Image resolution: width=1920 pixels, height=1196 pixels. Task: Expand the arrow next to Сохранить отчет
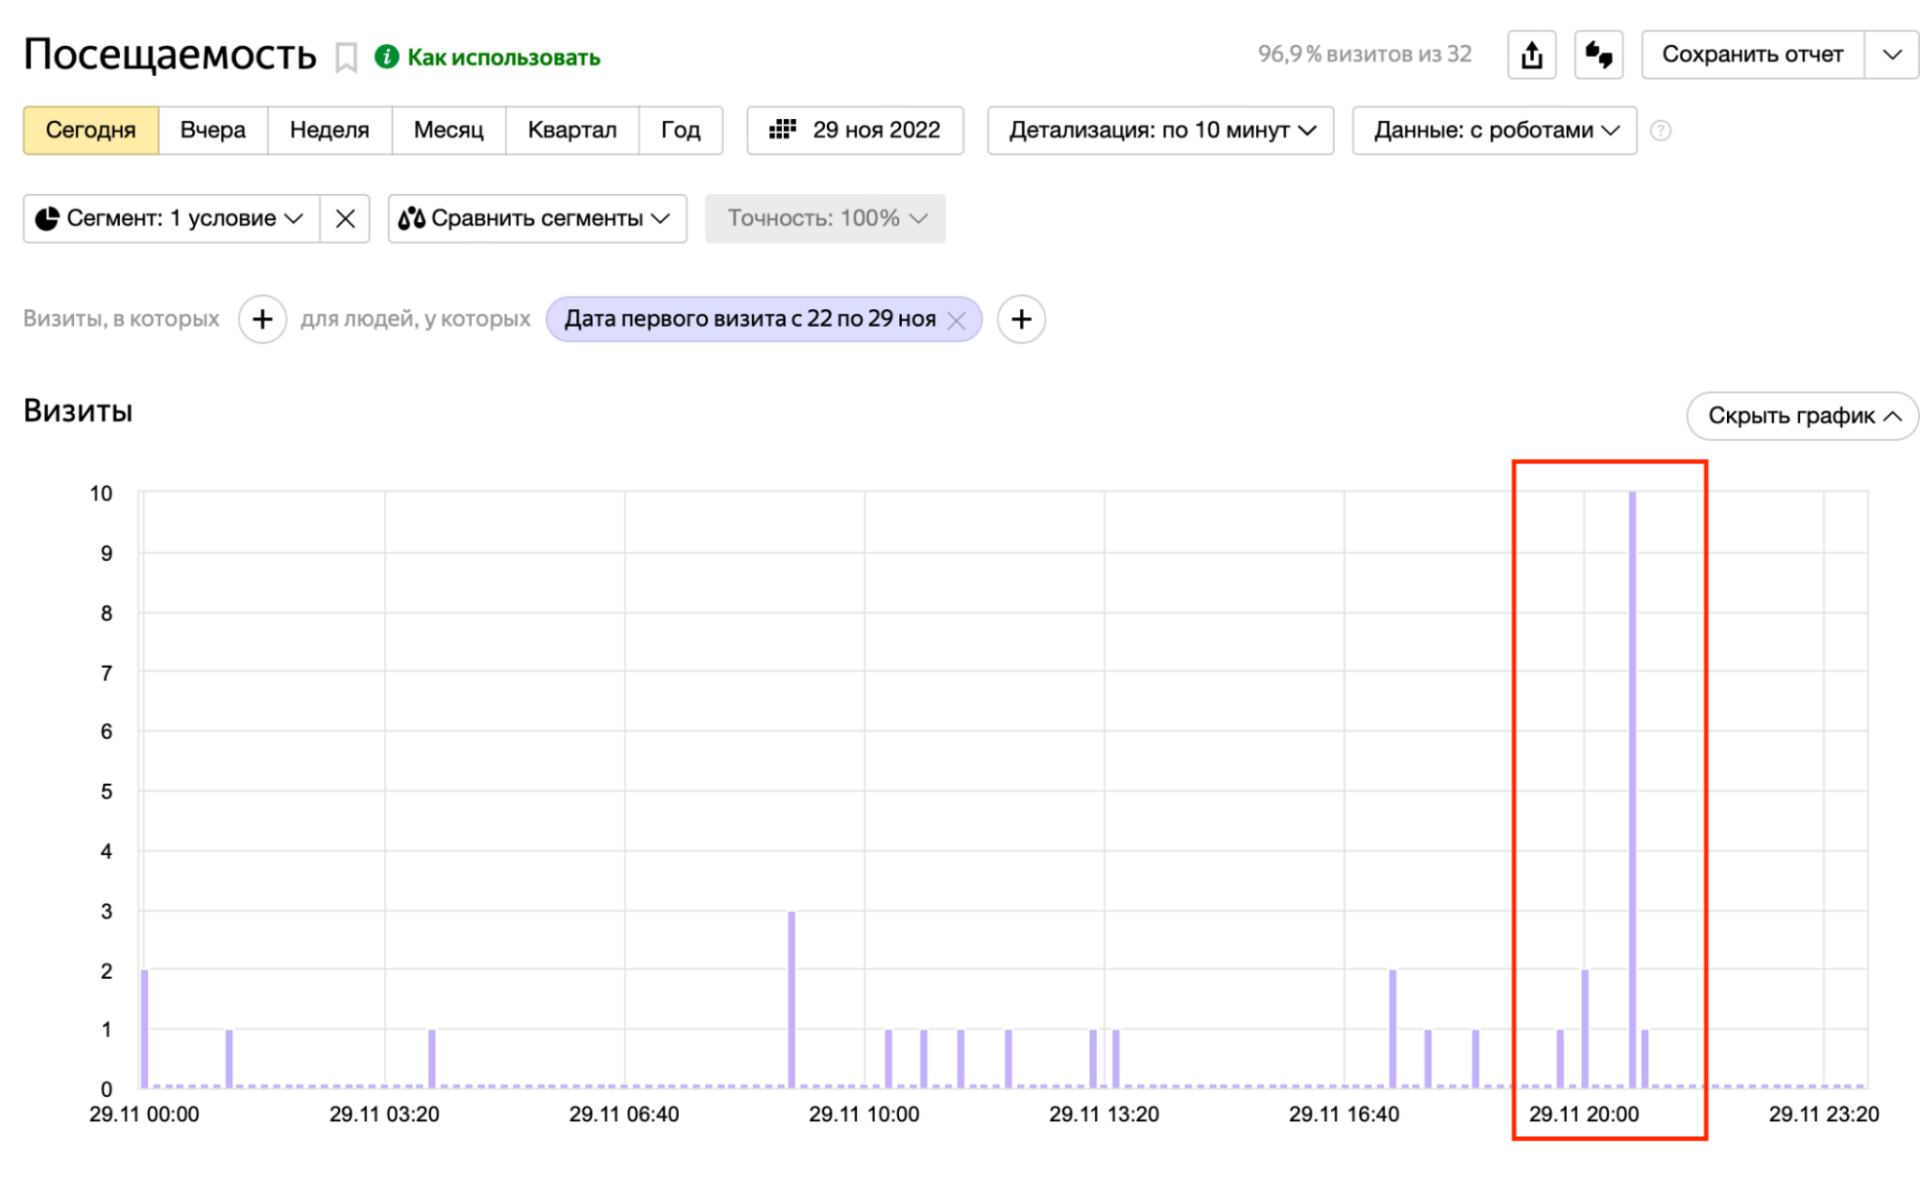(x=1891, y=55)
